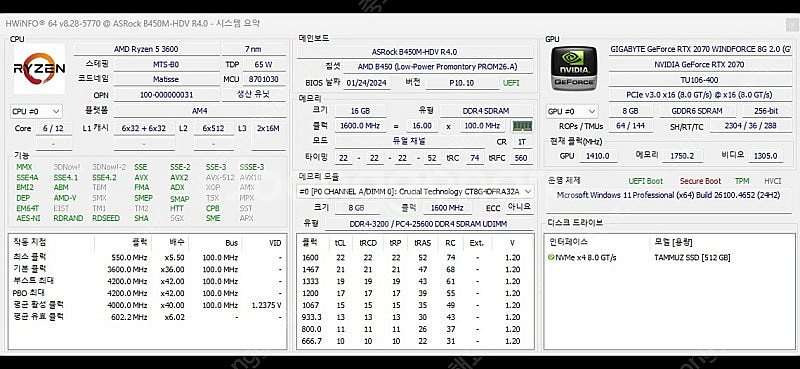Select the OPN value 100-000000031
The width and height of the screenshot is (800, 369).
click(166, 95)
